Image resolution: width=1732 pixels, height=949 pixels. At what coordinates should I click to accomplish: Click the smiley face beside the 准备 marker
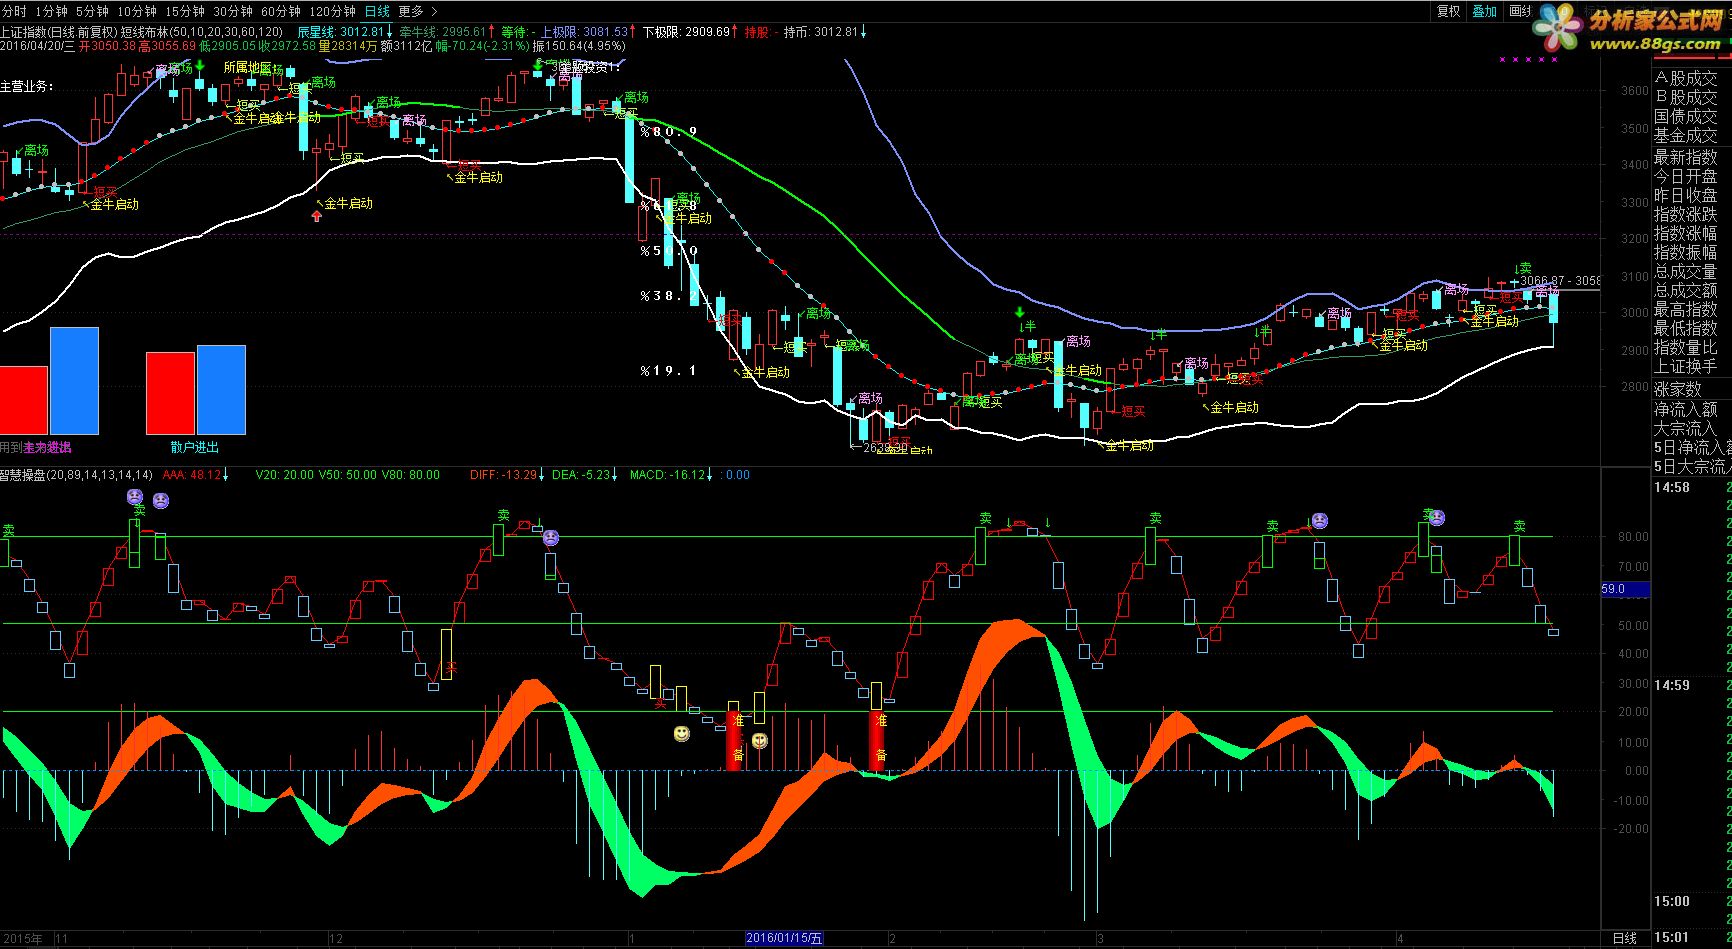[x=760, y=740]
